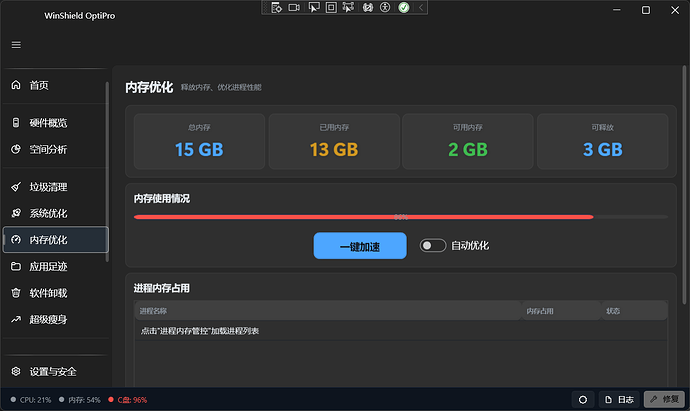Click the 2 GB available memory value
The height and width of the screenshot is (411, 690).
coord(468,150)
